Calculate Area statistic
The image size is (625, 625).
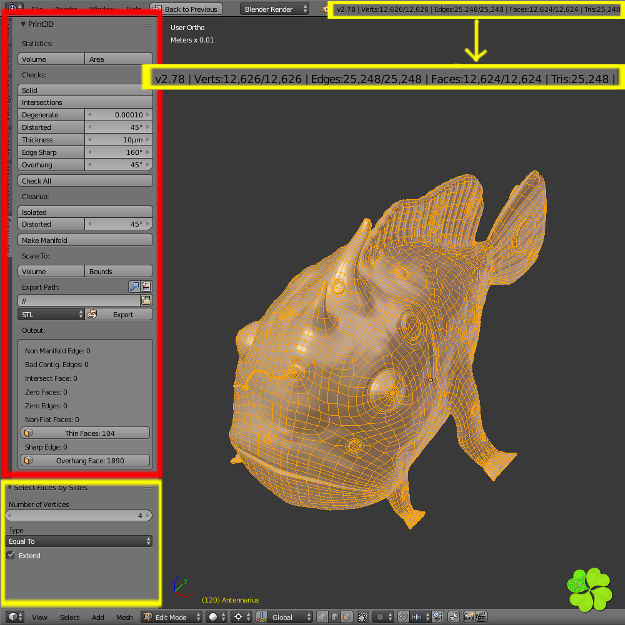coord(118,59)
